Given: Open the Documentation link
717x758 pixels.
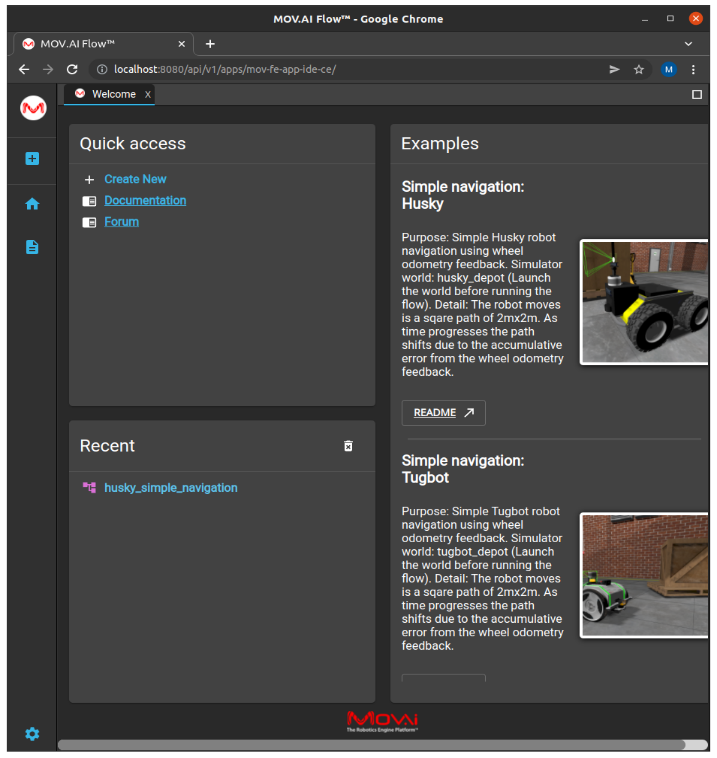Looking at the screenshot, I should (145, 201).
